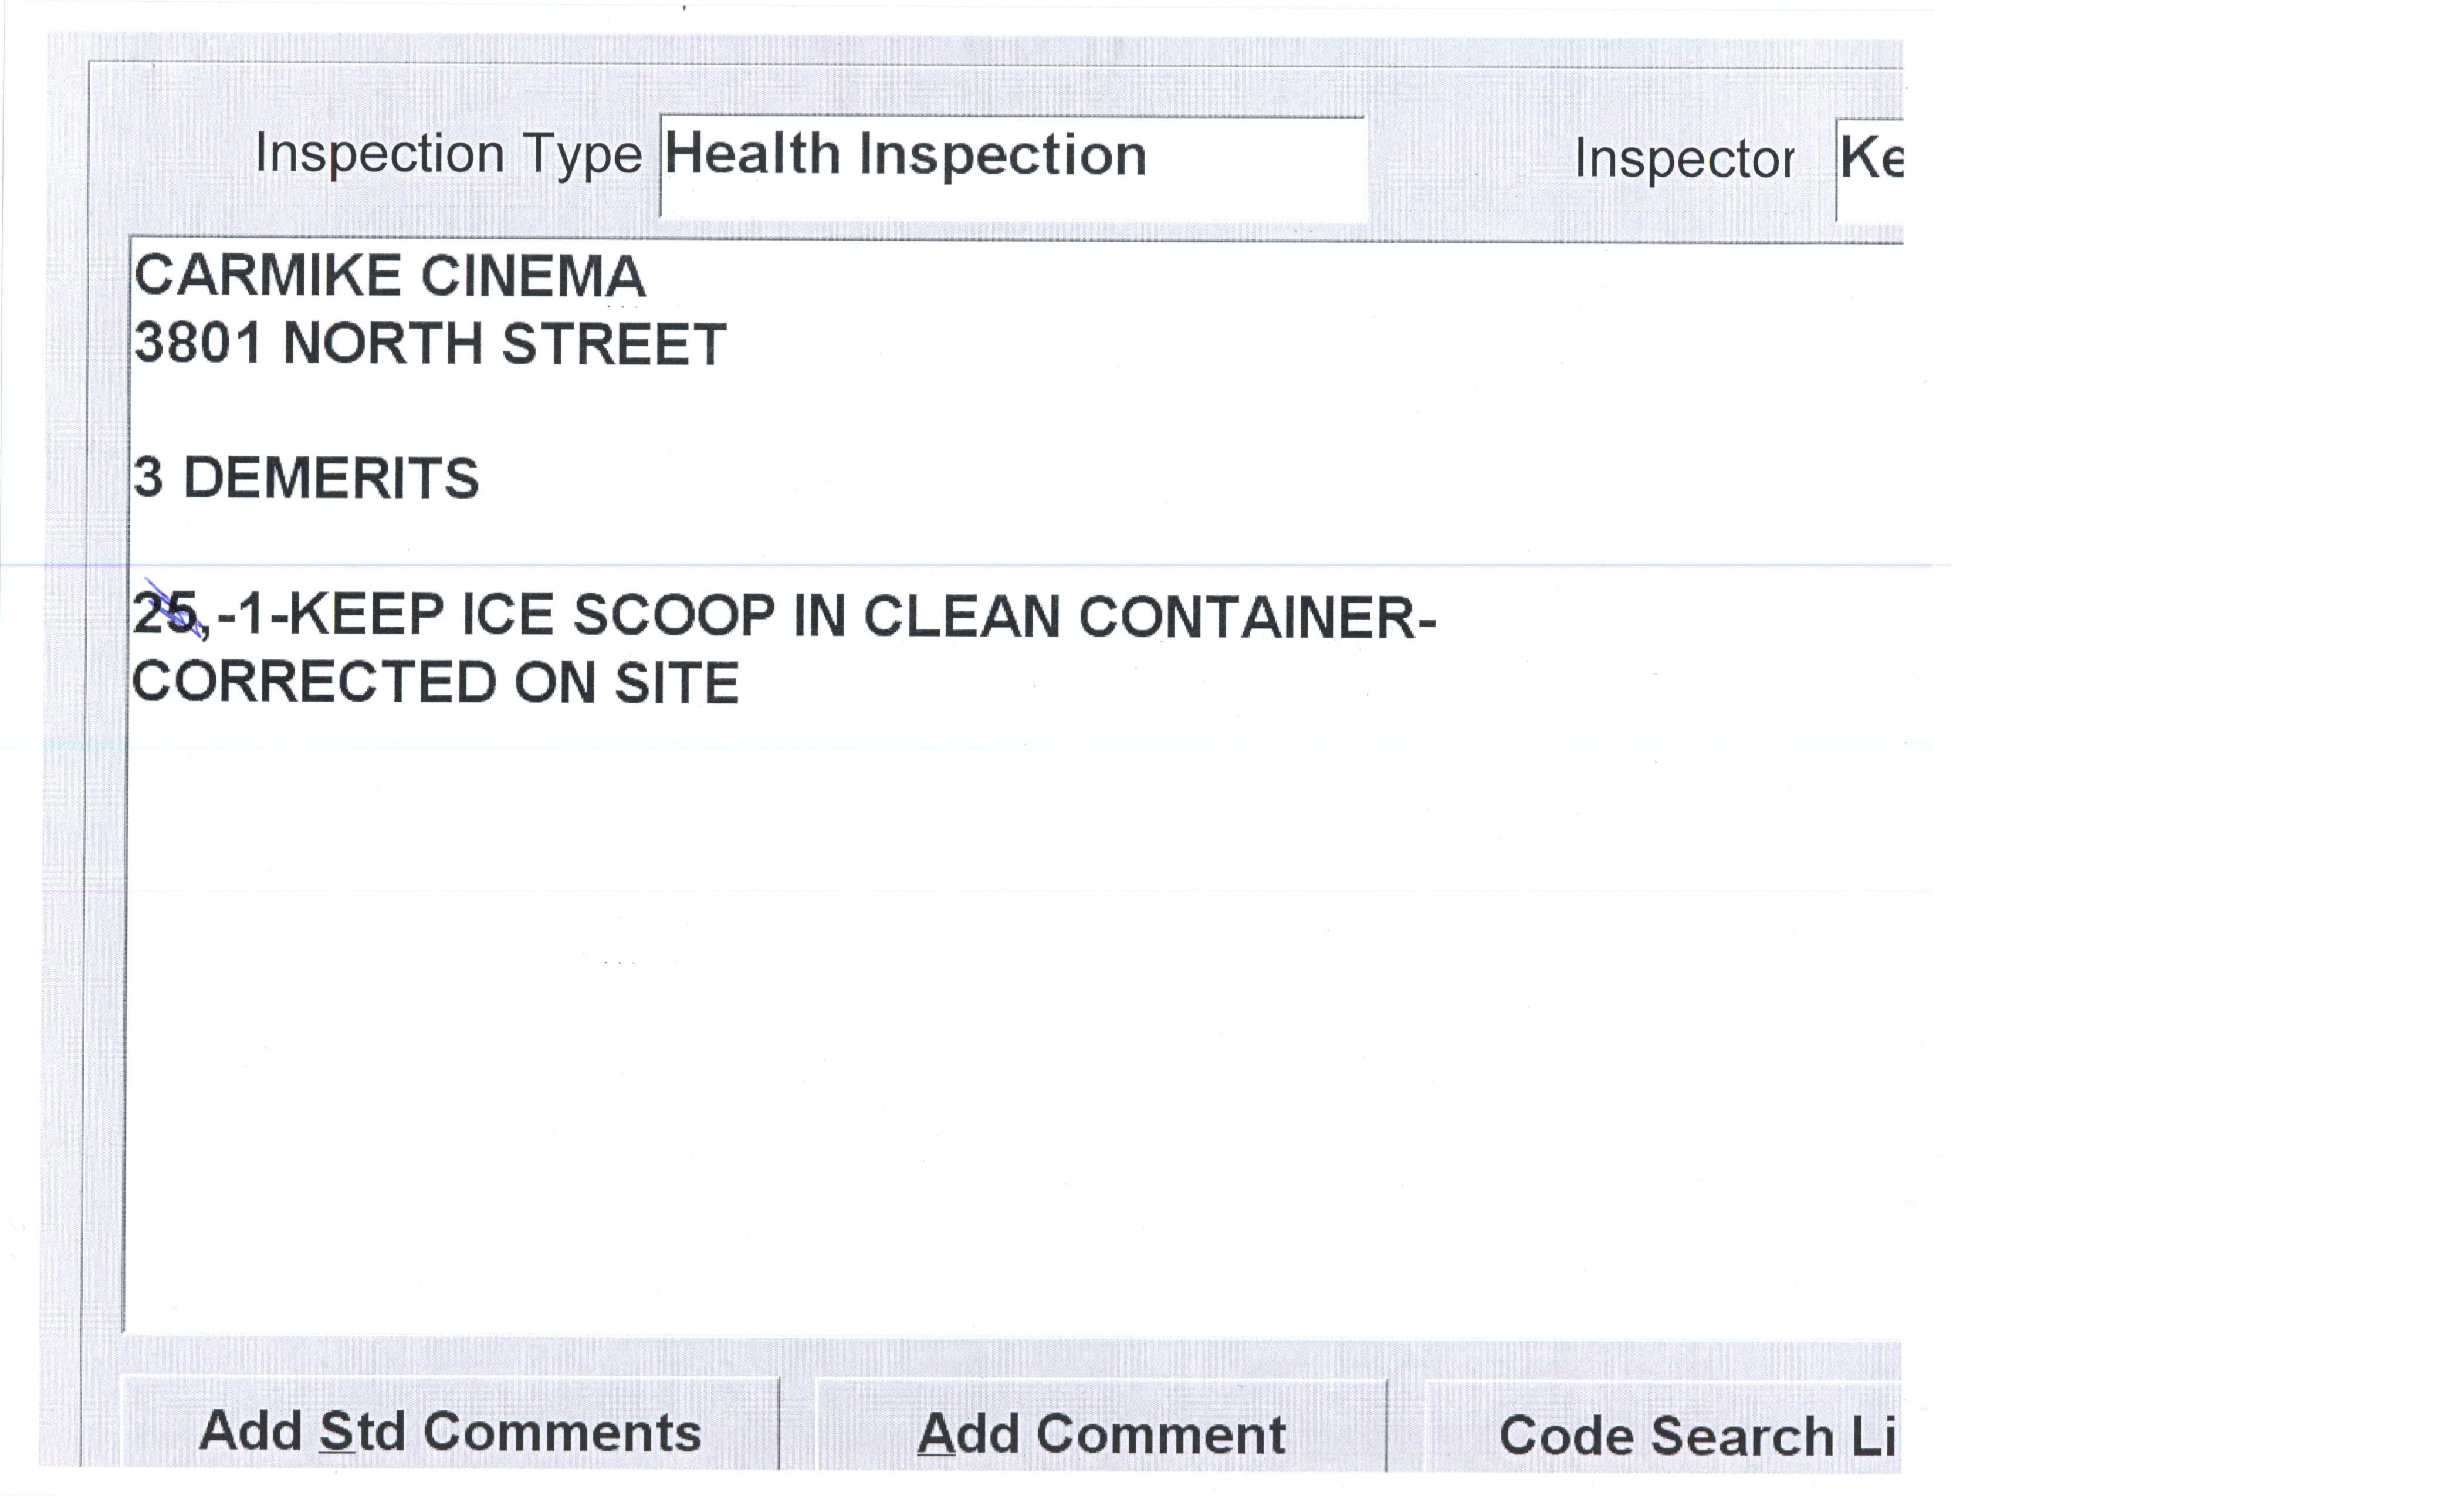Place cursor on the word STREET
Viewport: 2464px width, 1496px height.
pyautogui.click(x=613, y=344)
